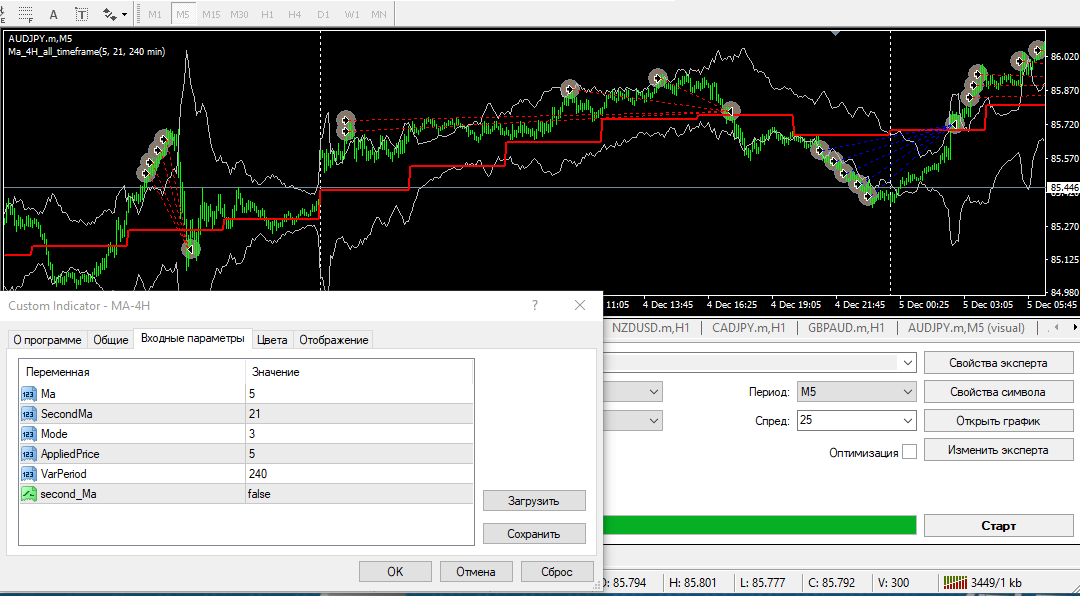Switch to AUDJPY.m,M5 (visual) chart tab

[966, 328]
